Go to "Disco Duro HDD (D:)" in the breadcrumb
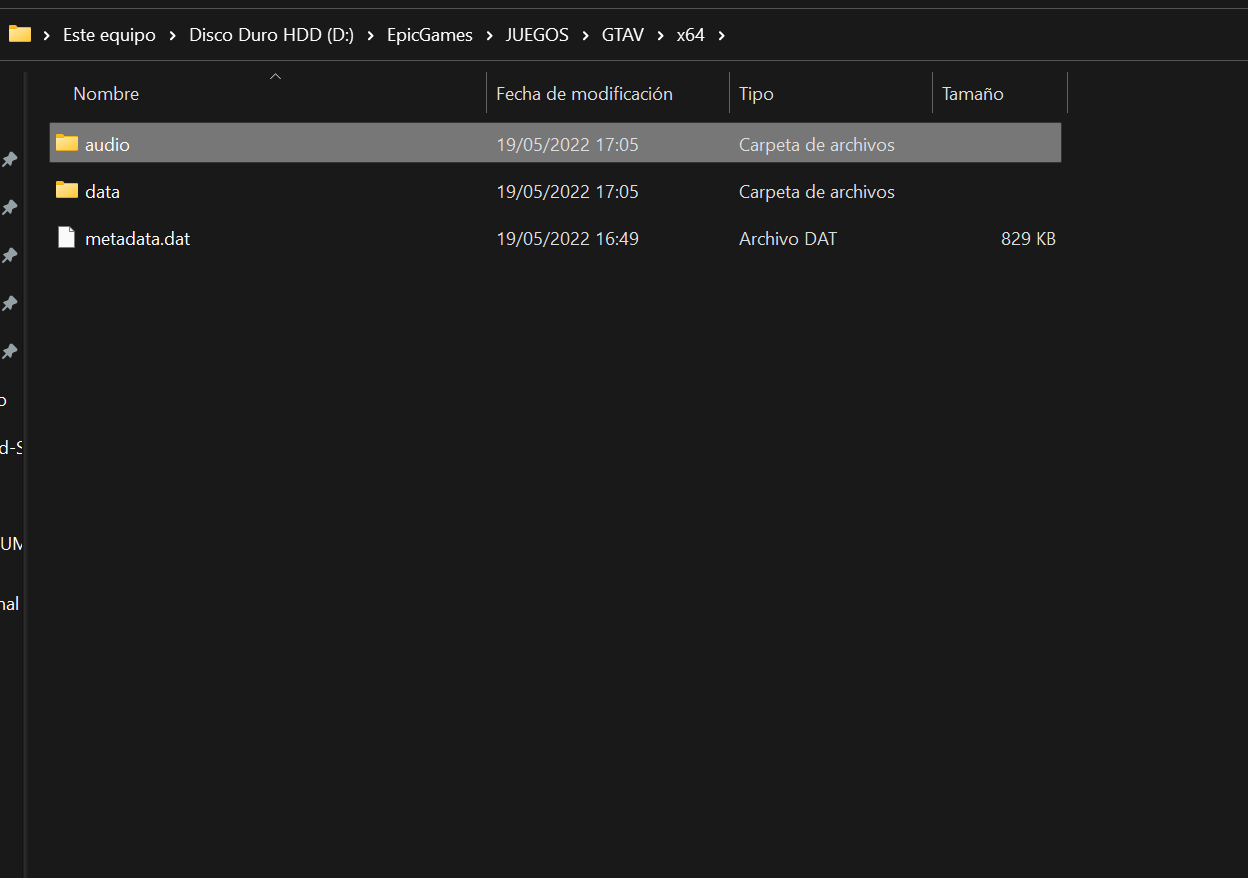The width and height of the screenshot is (1248, 878). tap(272, 35)
